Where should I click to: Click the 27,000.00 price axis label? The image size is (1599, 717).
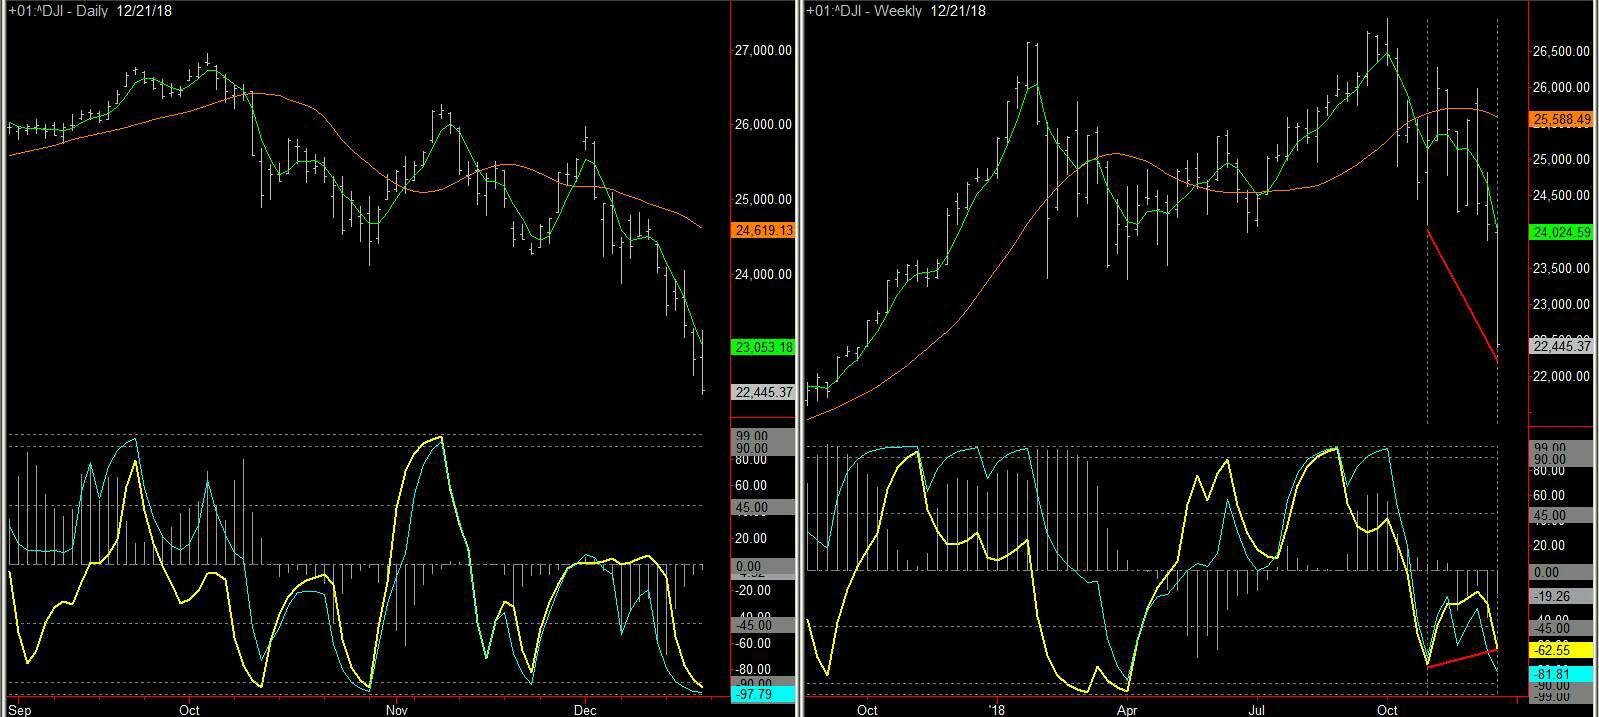click(764, 50)
